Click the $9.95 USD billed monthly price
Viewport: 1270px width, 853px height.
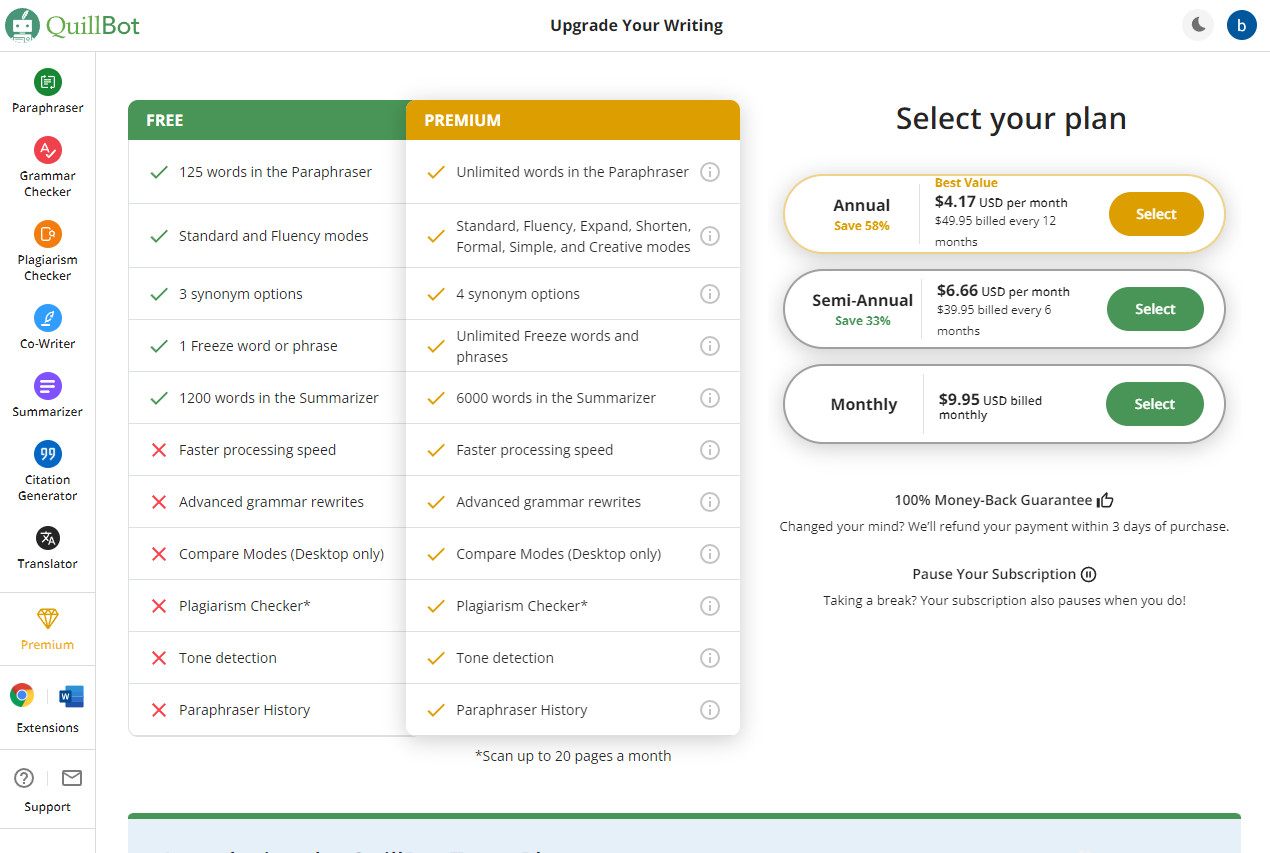coord(990,407)
